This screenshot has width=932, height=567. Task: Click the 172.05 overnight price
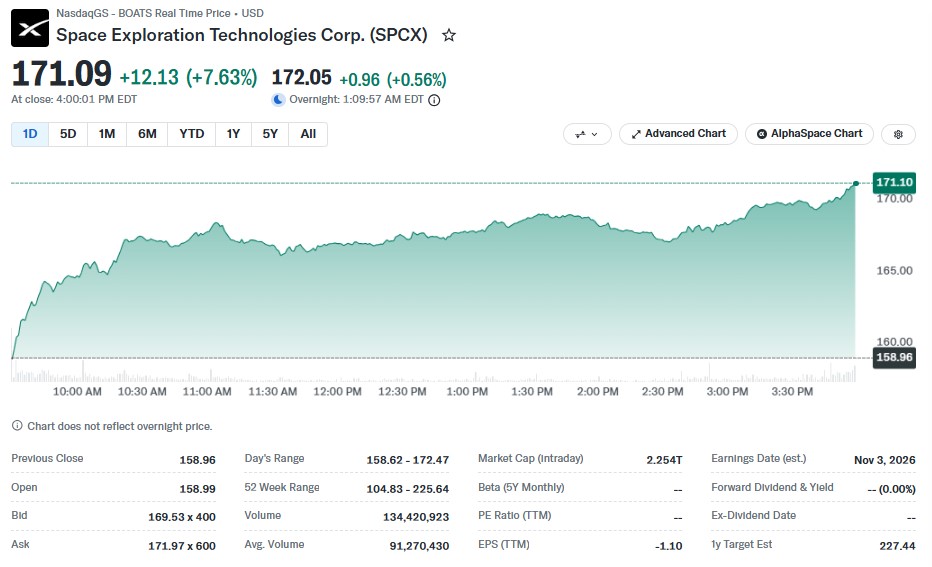[x=301, y=78]
